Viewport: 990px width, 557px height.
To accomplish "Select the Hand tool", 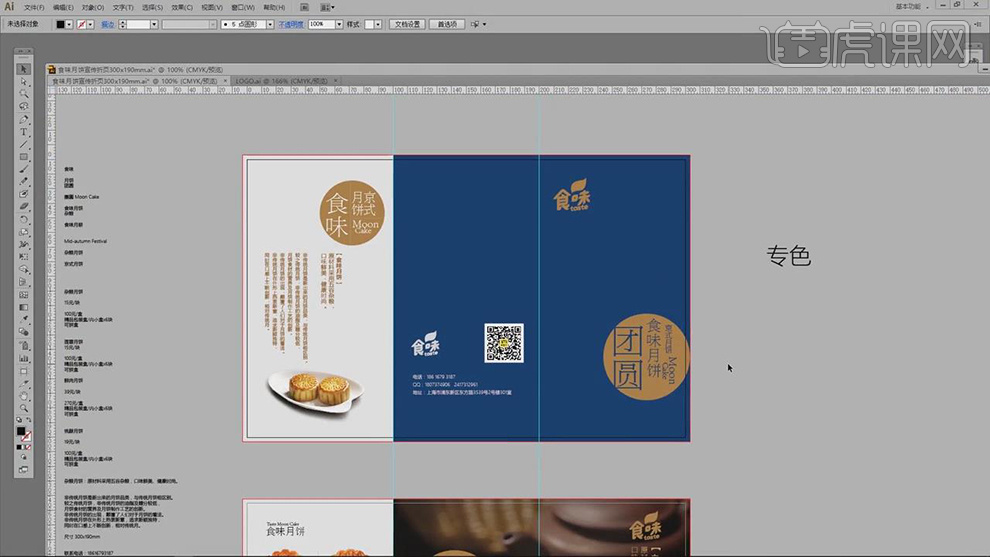I will 23,396.
